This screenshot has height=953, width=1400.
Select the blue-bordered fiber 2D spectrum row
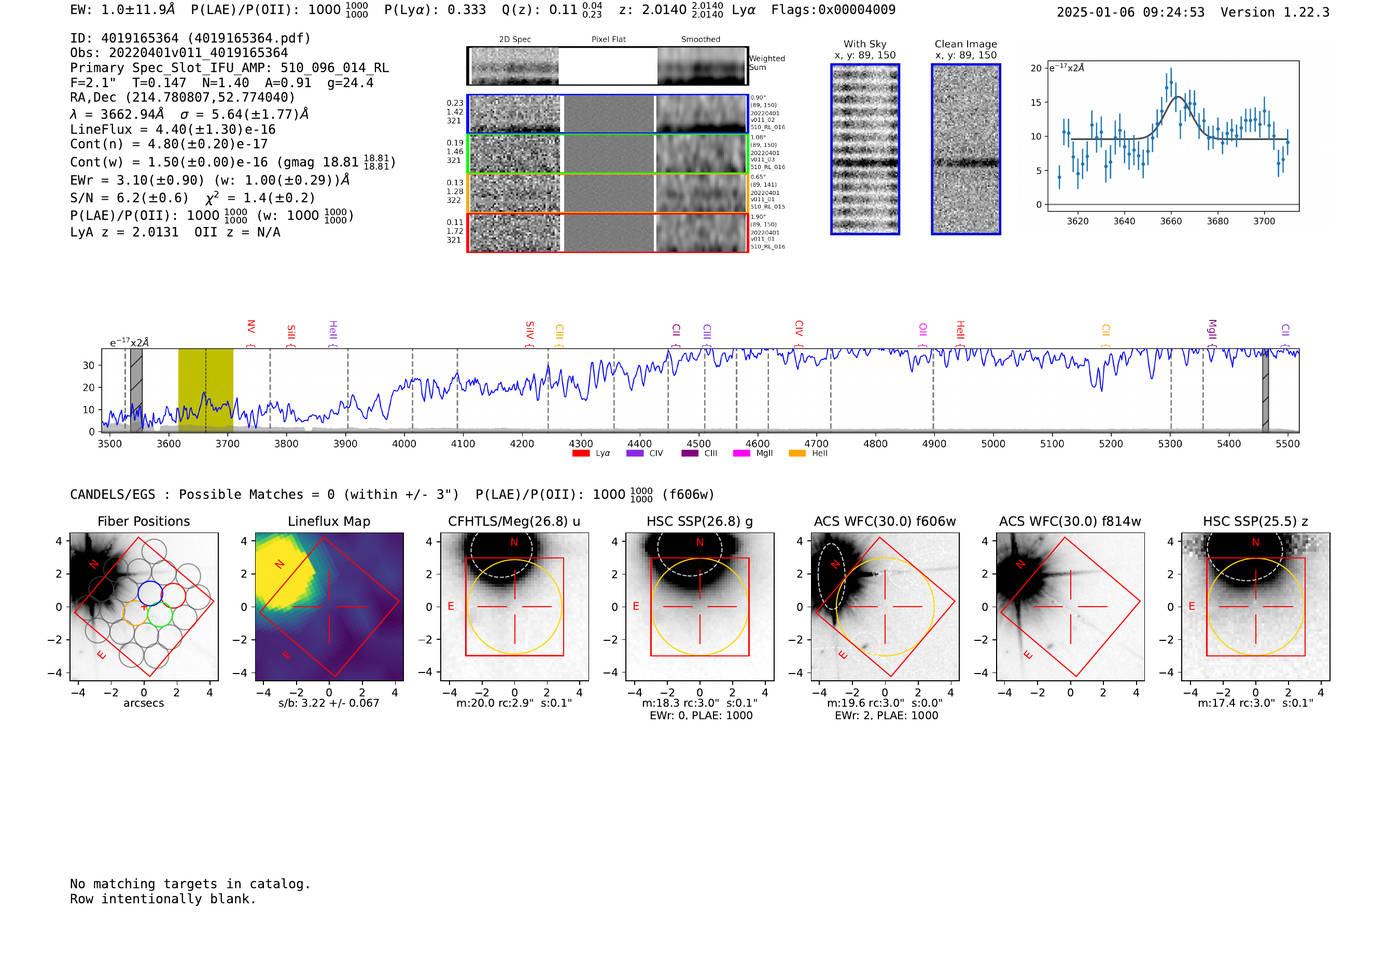[608, 114]
